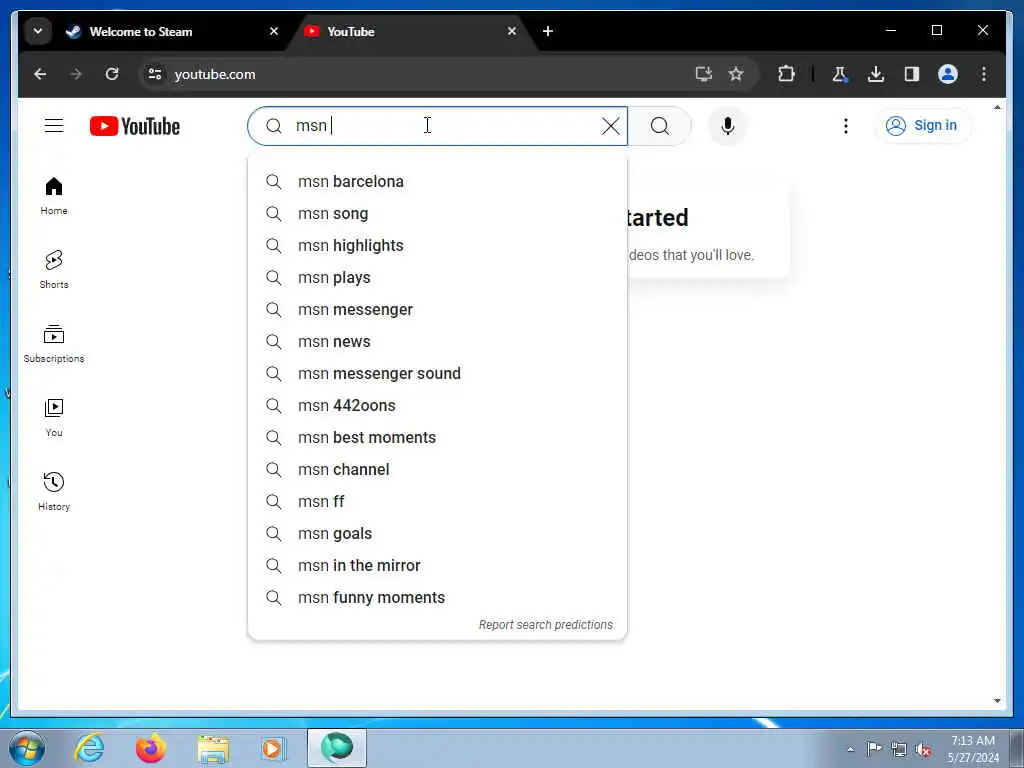Choose msn goals suggestion
1024x768 pixels.
(438, 534)
